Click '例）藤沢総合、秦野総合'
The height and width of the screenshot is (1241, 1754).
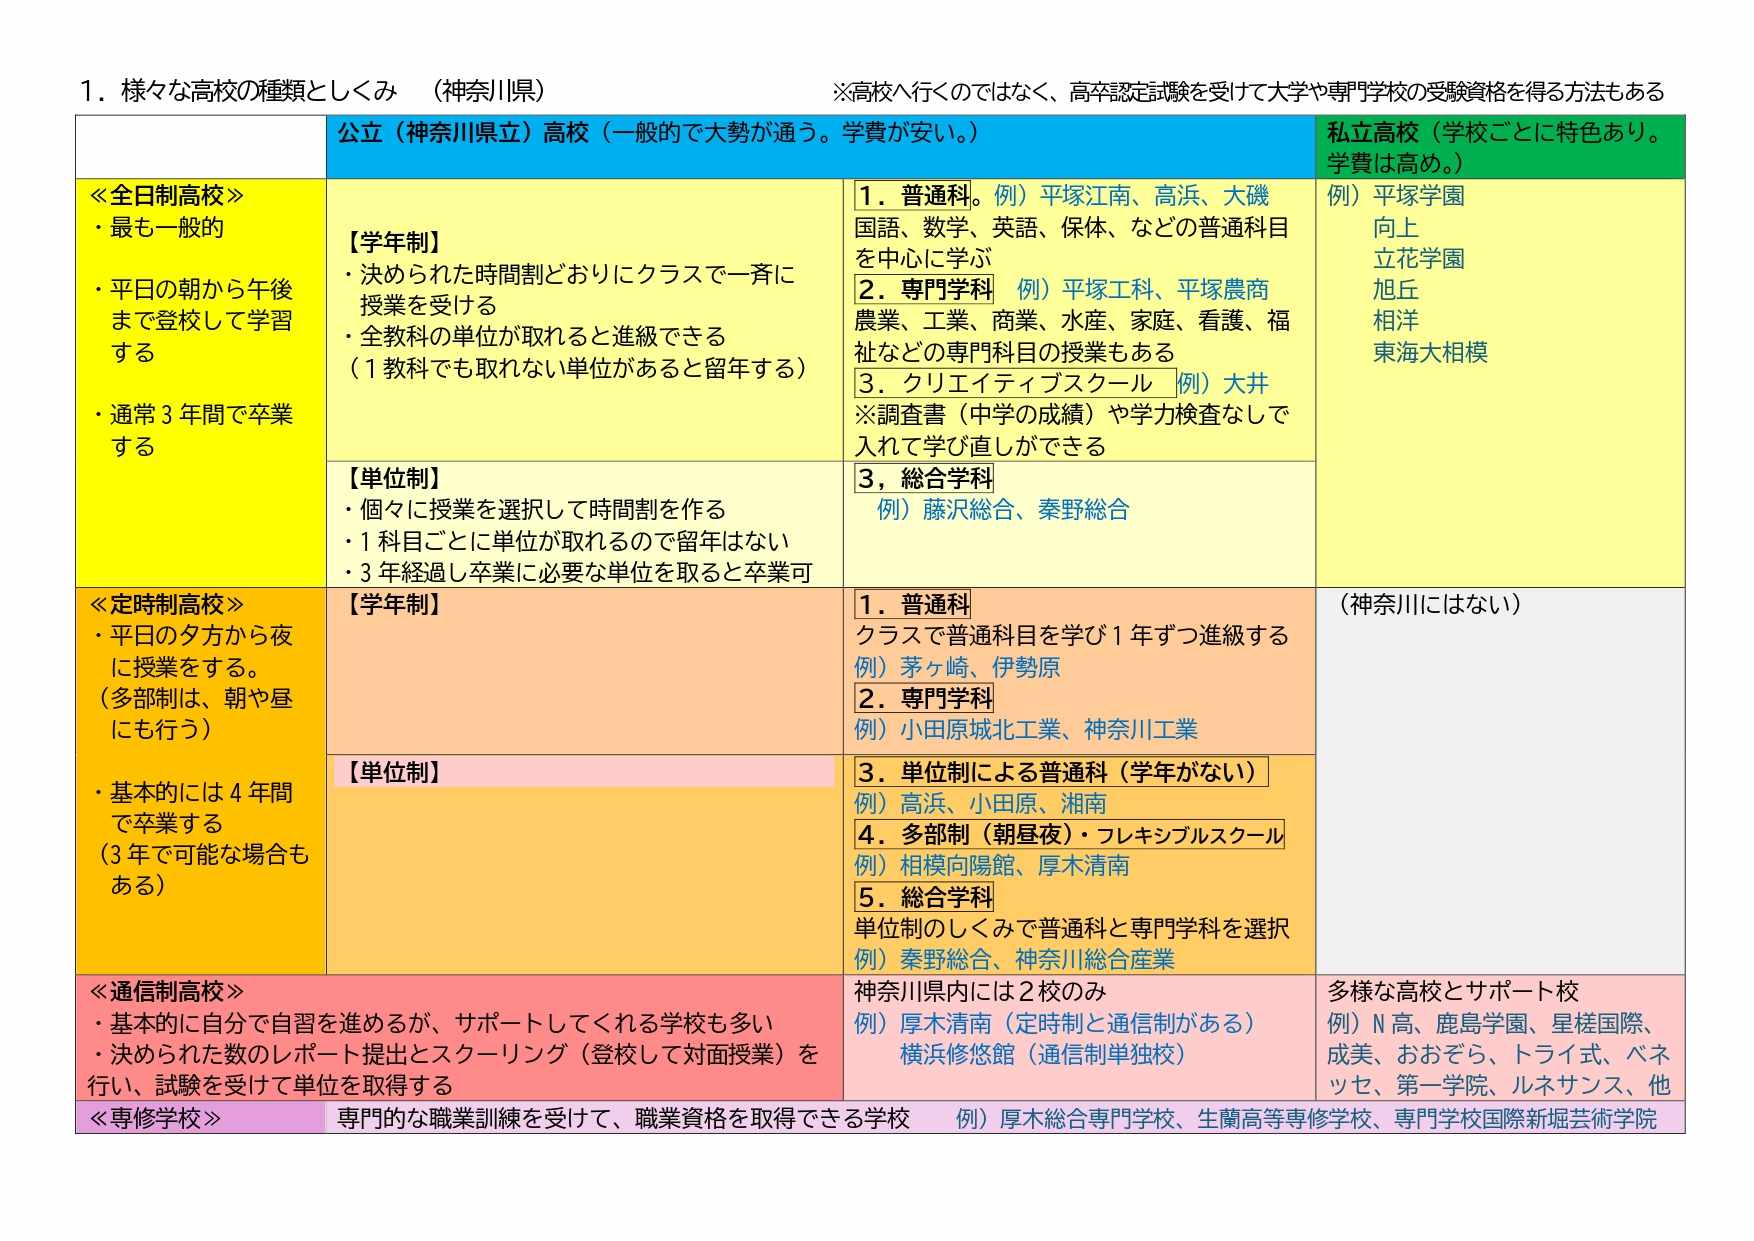tap(1003, 510)
